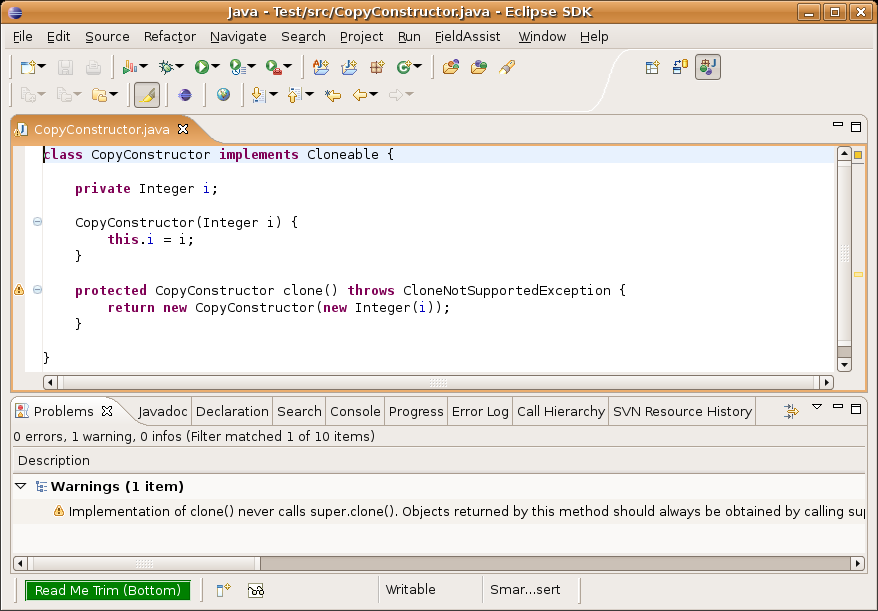Minimize the Problems view panel

click(838, 407)
